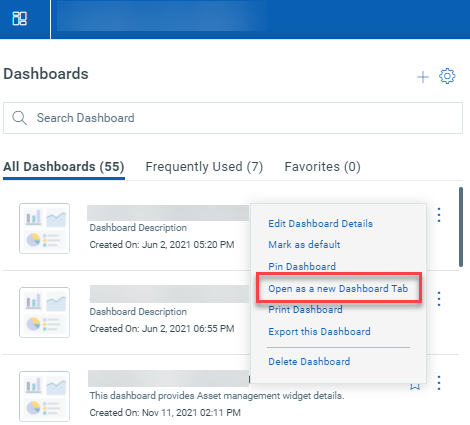
Task: Click the Dashboards heading
Action: tap(46, 74)
